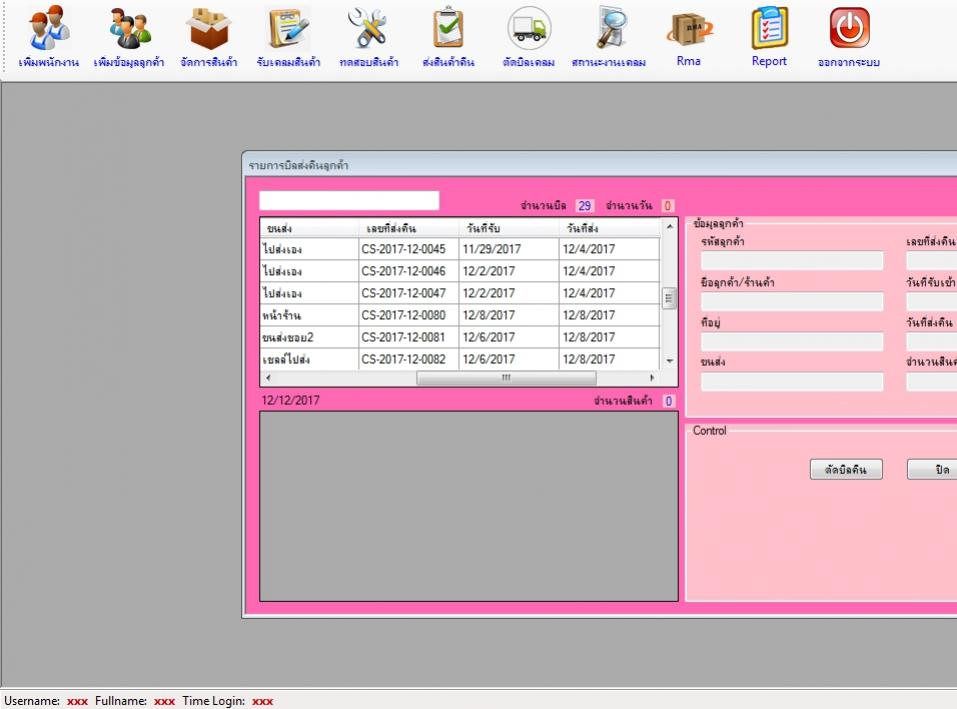The width and height of the screenshot is (957, 709).
Task: Click the ตัดบิลคืน button
Action: click(846, 469)
